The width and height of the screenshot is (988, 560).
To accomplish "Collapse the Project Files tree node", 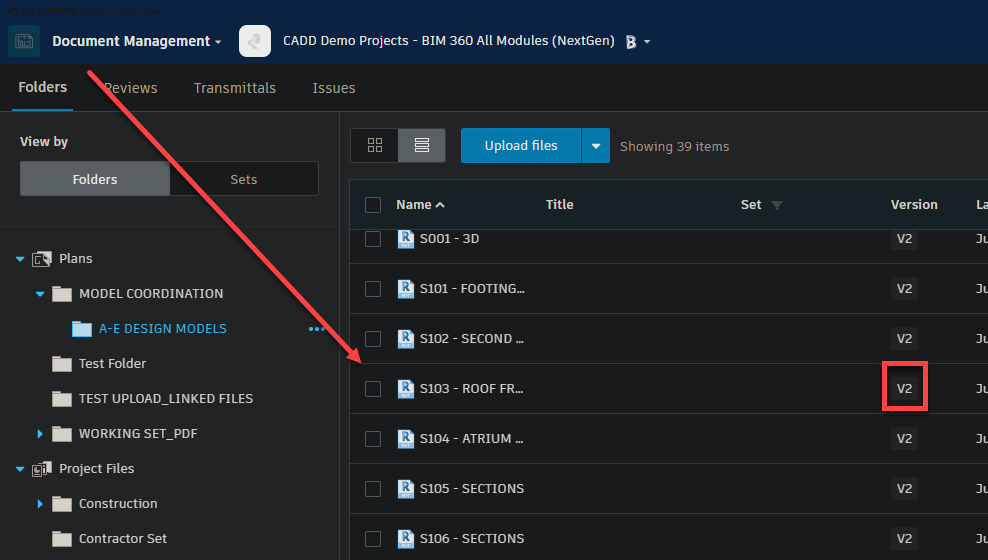I will [20, 469].
